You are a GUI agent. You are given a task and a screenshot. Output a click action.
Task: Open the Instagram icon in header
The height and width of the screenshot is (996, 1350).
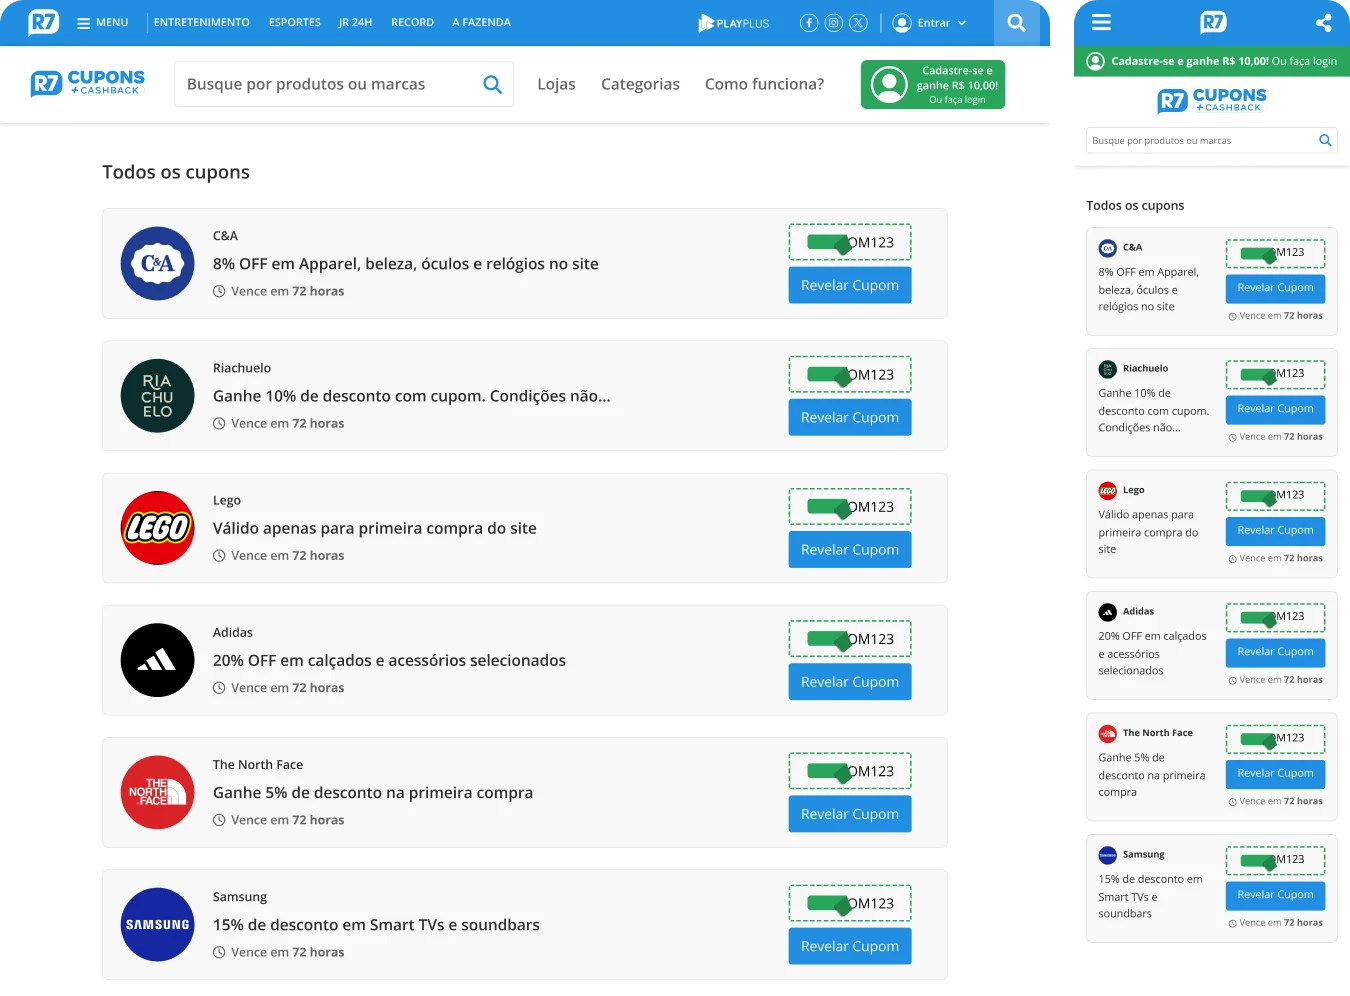pyautogui.click(x=834, y=23)
